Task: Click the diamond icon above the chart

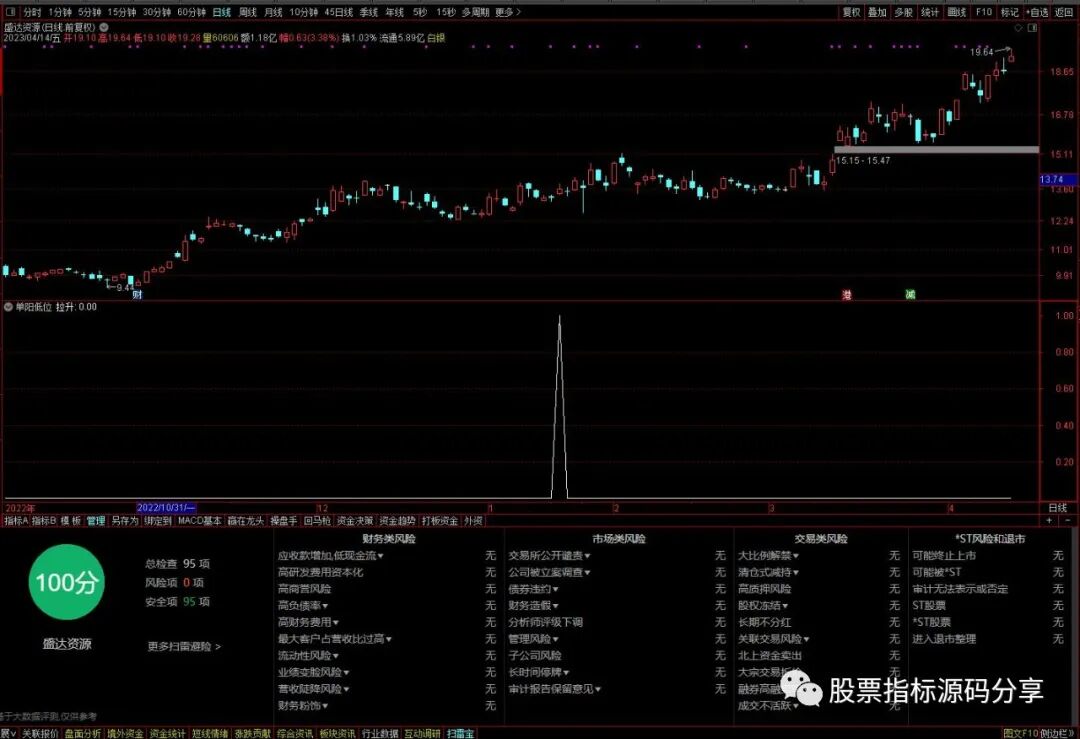Action: pyautogui.click(x=1018, y=28)
